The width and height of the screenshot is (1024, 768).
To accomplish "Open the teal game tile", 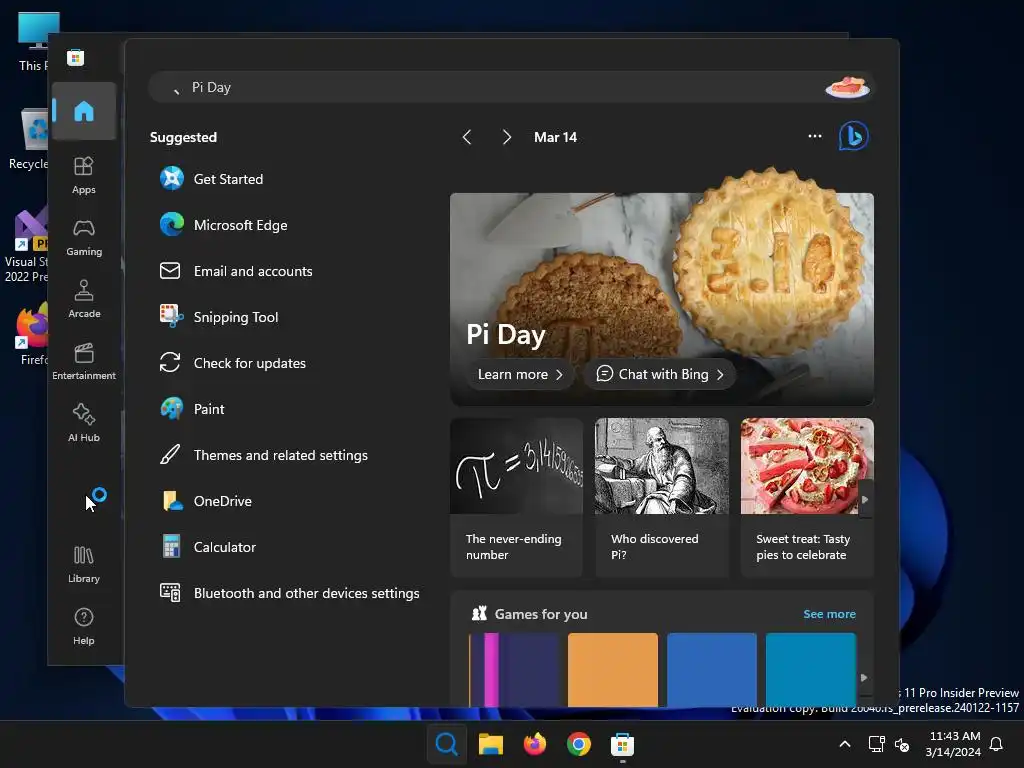I will pos(810,670).
